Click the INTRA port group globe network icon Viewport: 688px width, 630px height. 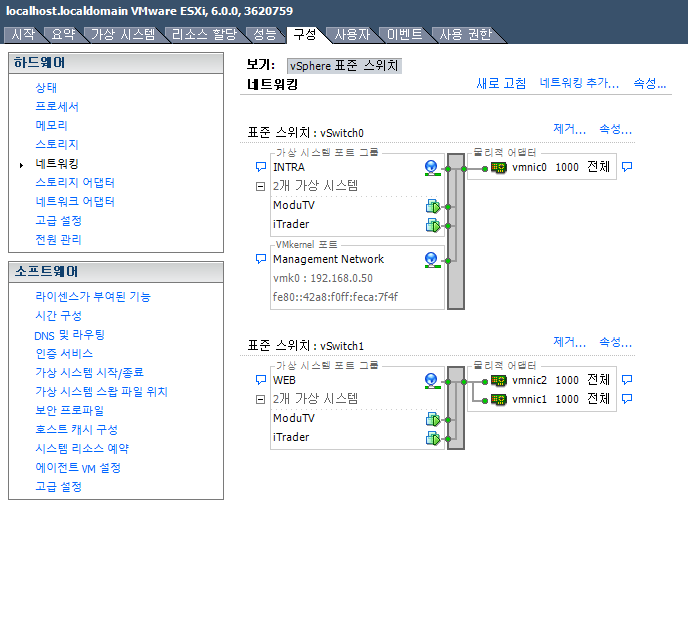point(432,168)
